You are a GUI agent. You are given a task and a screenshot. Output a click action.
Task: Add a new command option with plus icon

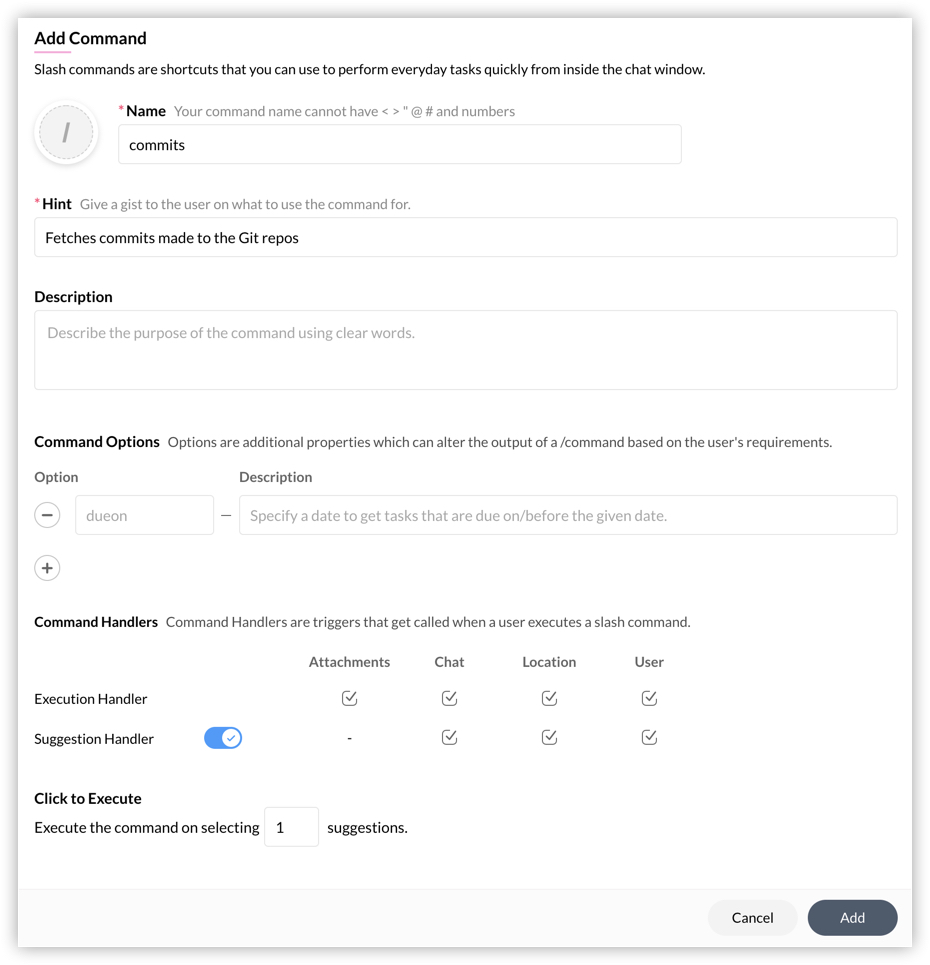pyautogui.click(x=47, y=568)
